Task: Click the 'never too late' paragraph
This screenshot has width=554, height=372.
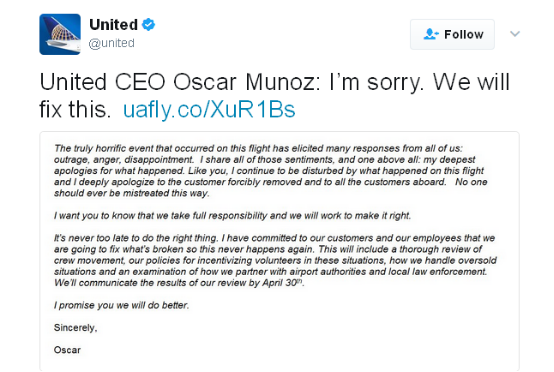Action: [275, 260]
